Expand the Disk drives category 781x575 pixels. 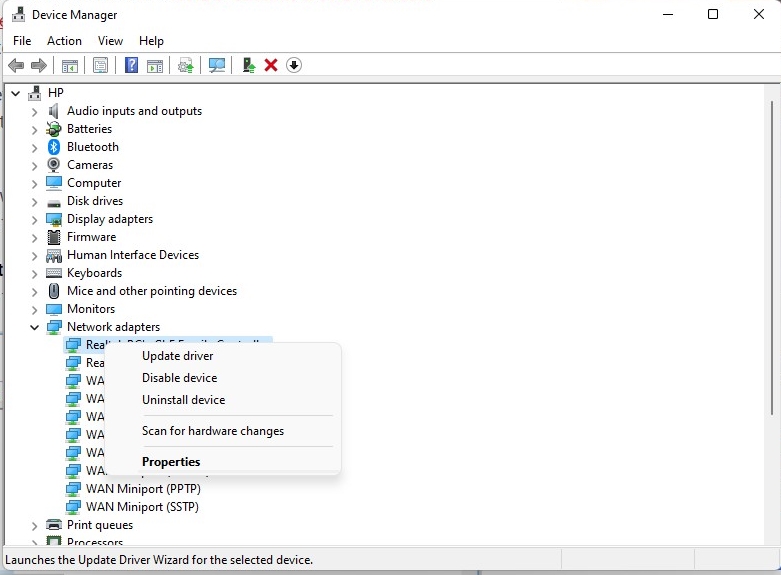34,201
